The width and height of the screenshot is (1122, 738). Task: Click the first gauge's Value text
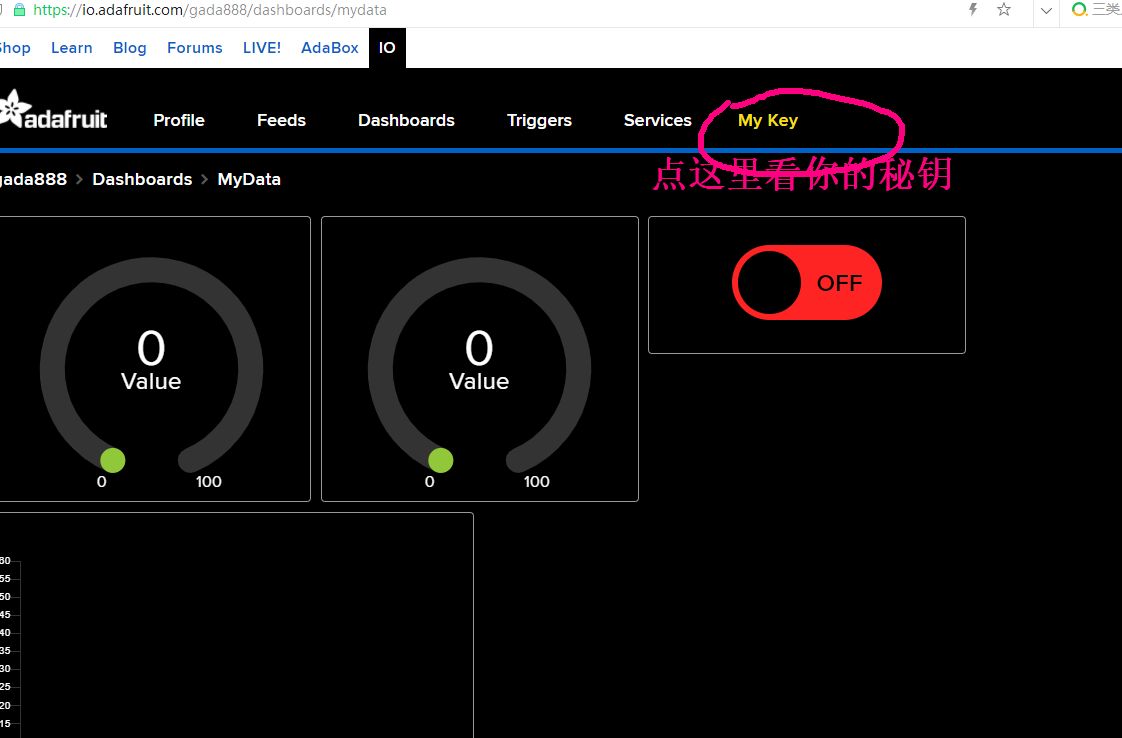(151, 382)
